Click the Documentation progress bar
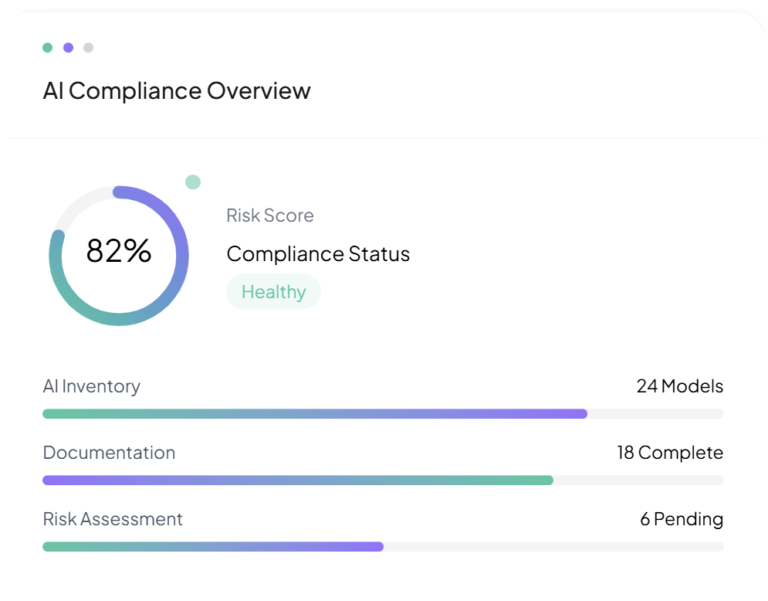The width and height of the screenshot is (768, 601). [x=298, y=480]
